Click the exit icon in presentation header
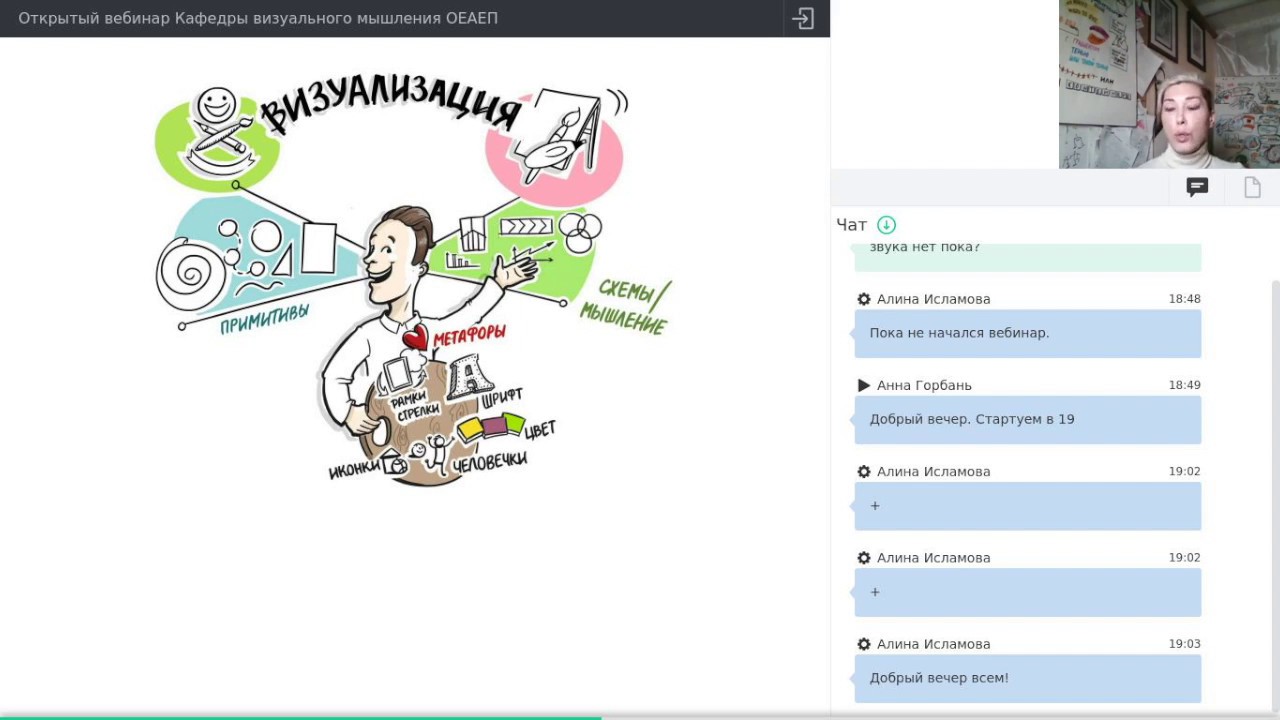 point(803,18)
